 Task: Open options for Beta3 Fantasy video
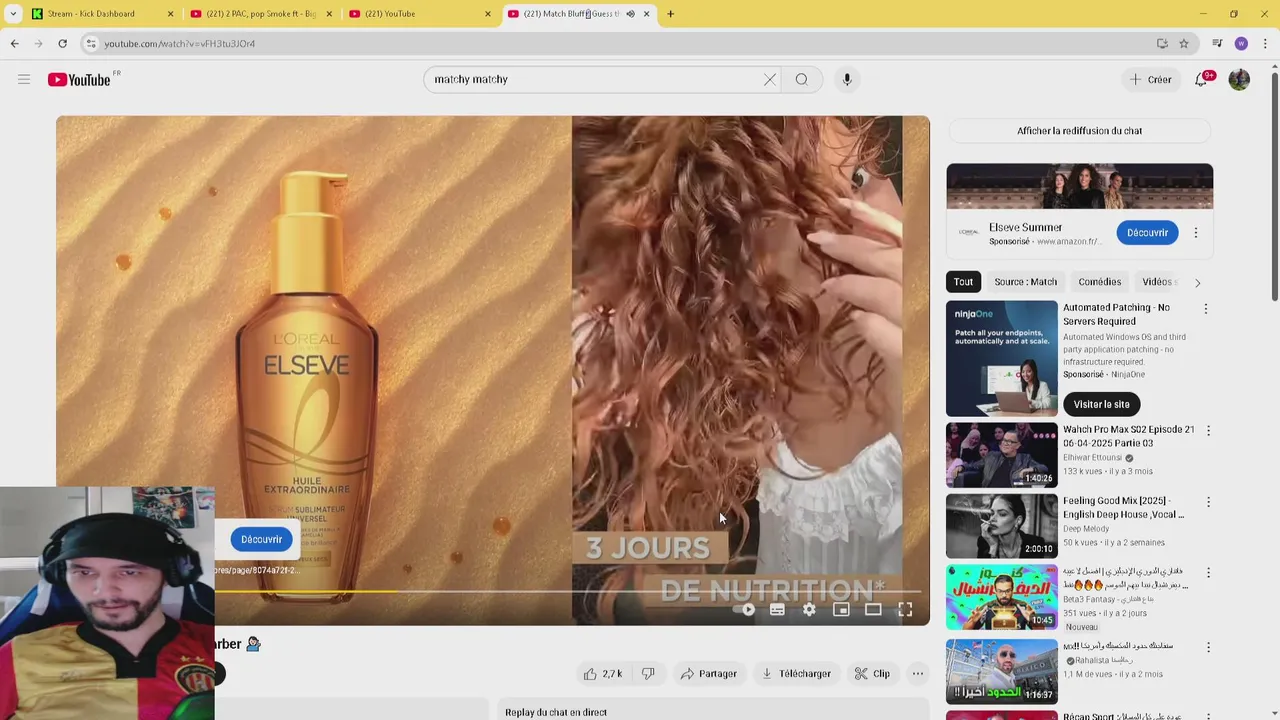coord(1208,573)
